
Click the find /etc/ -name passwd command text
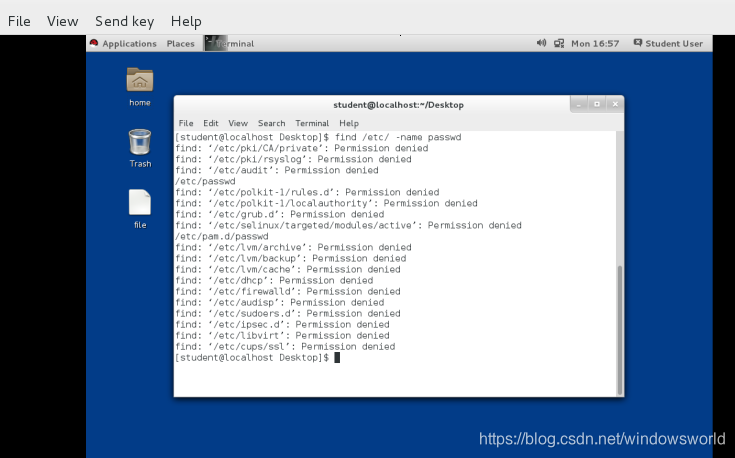coord(398,137)
